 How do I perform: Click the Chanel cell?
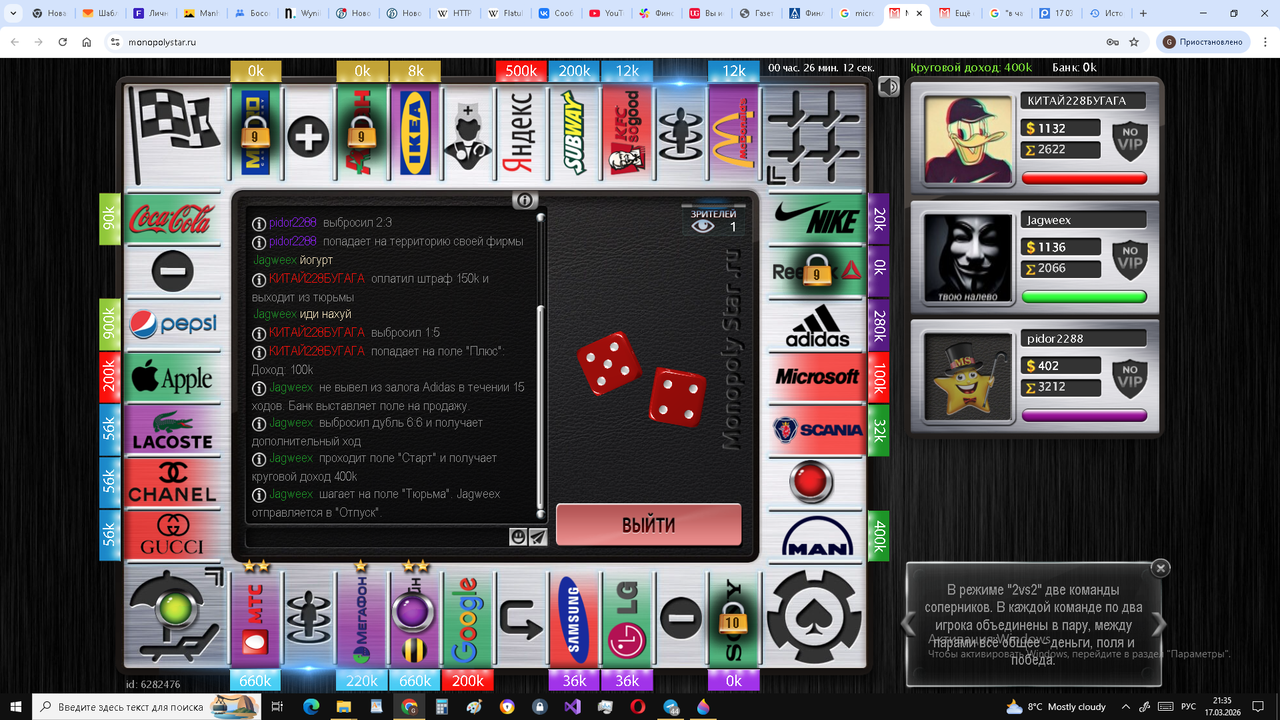[172, 483]
